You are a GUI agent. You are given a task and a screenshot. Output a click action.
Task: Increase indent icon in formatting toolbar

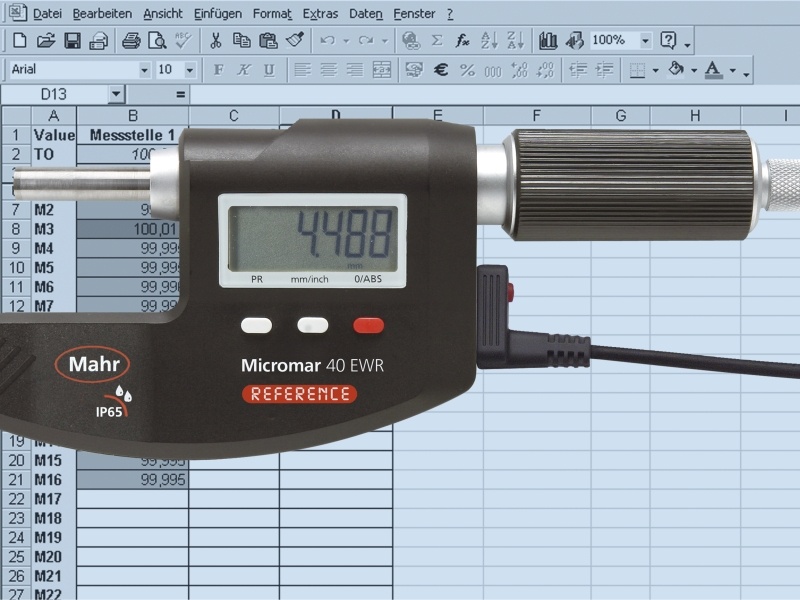click(605, 70)
